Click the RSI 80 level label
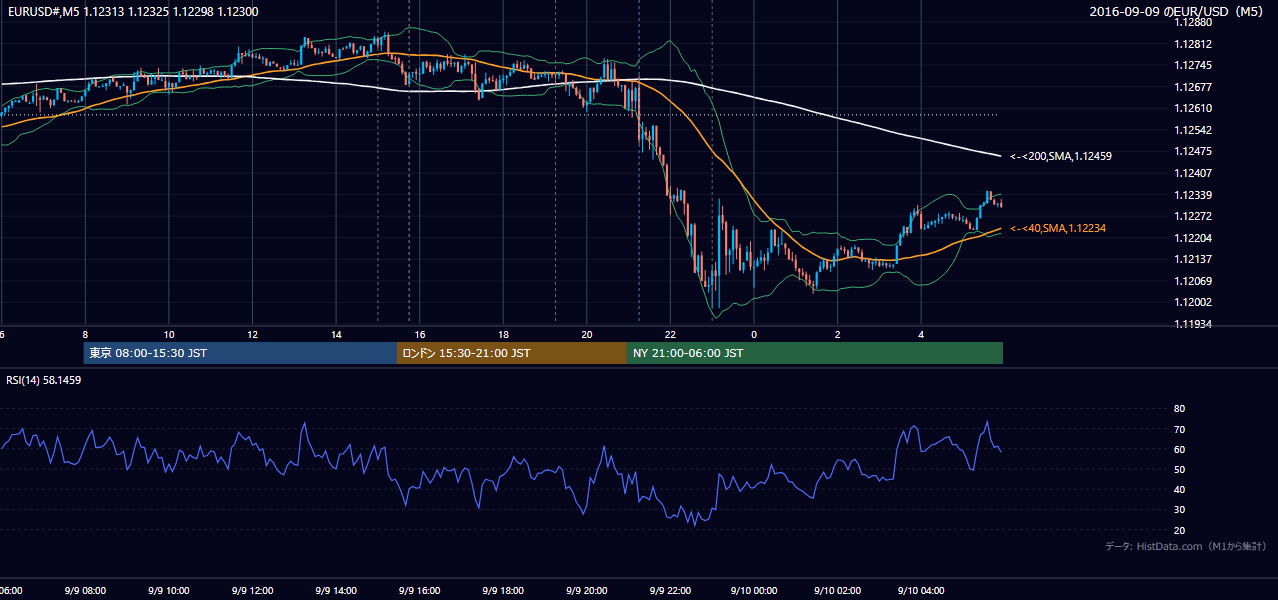Viewport: 1278px width, 600px height. point(1179,409)
